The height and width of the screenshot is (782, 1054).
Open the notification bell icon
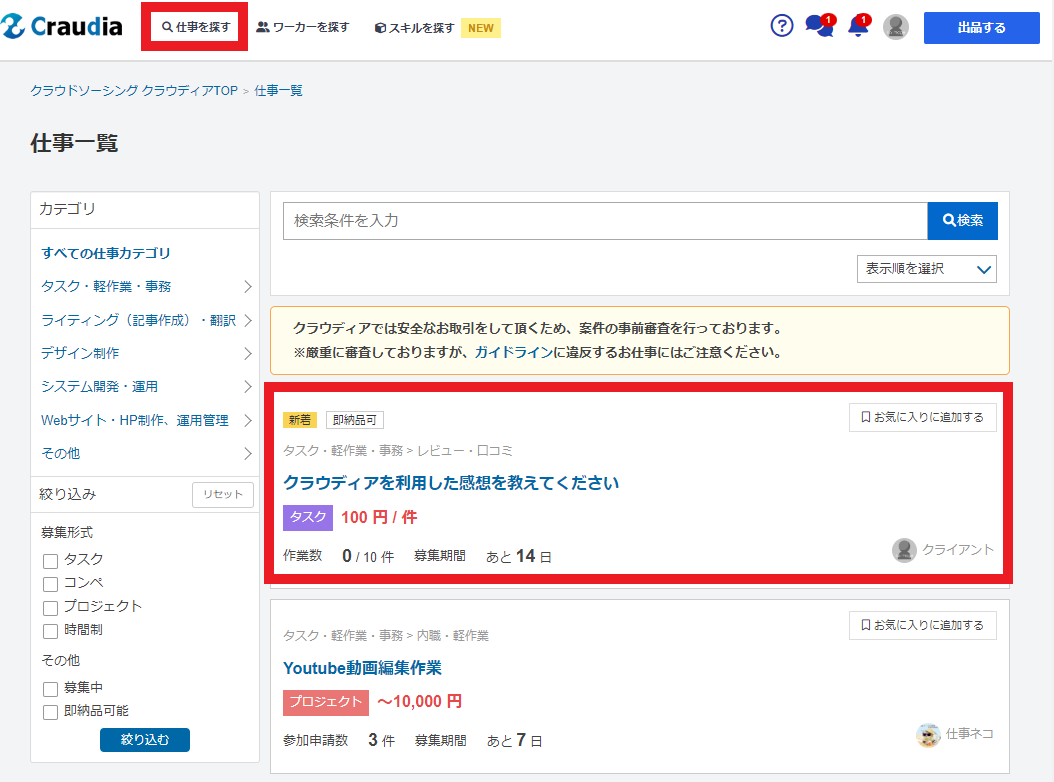click(857, 27)
